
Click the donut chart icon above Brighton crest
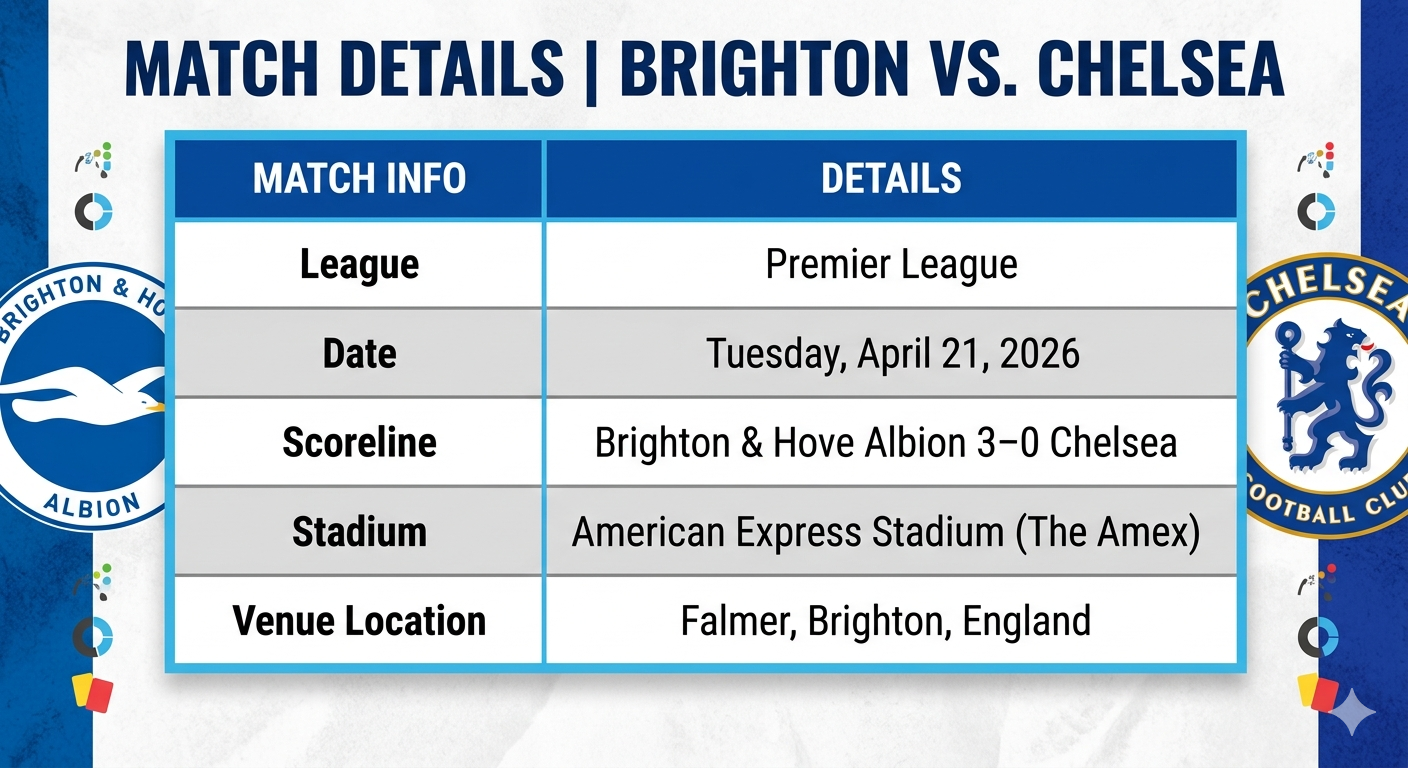93,211
